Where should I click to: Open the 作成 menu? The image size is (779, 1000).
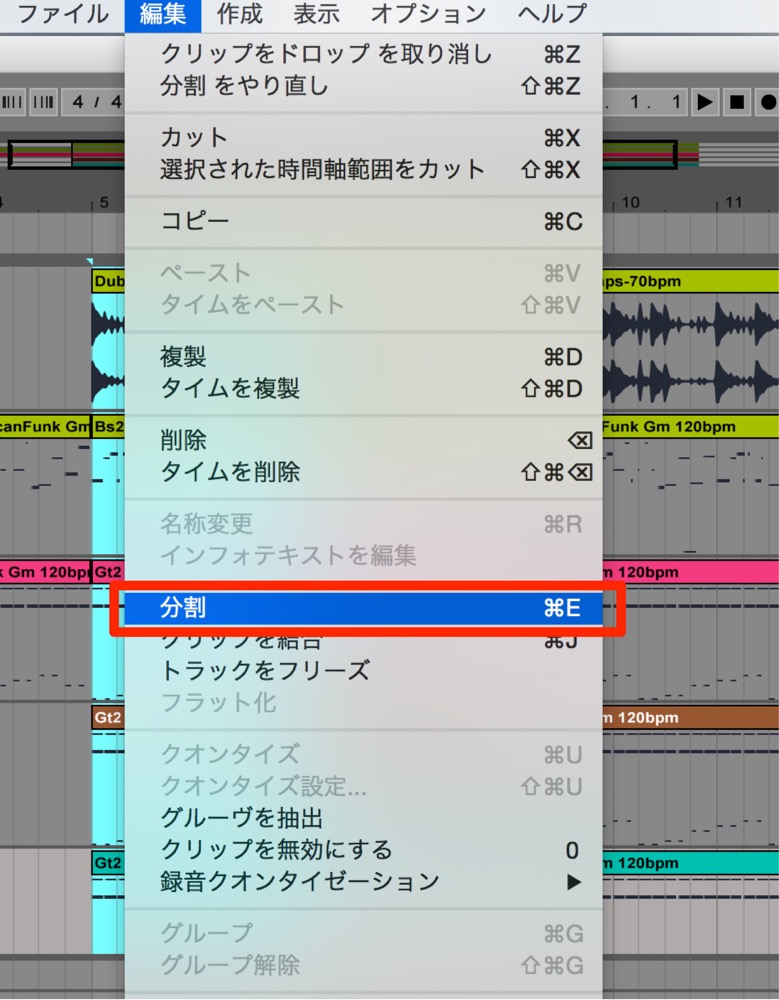point(239,14)
